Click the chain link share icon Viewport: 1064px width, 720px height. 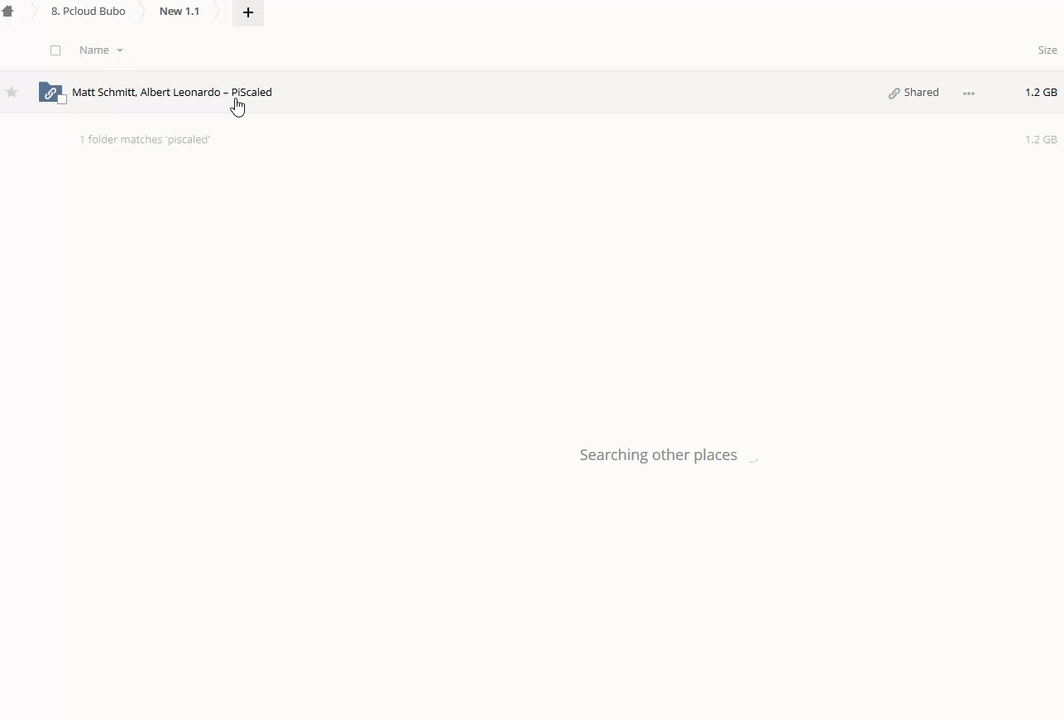(x=894, y=93)
